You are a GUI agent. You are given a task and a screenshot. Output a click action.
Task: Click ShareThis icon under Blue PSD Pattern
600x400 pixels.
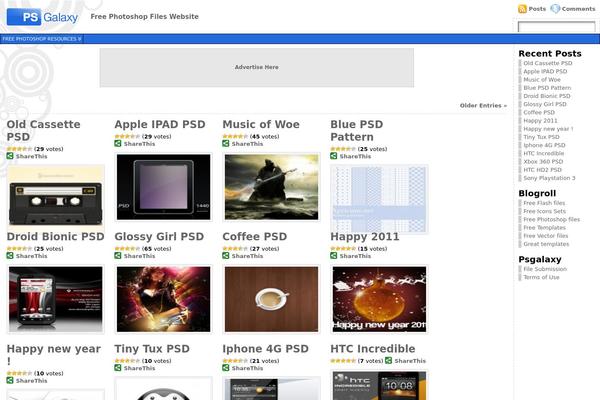[x=334, y=156]
